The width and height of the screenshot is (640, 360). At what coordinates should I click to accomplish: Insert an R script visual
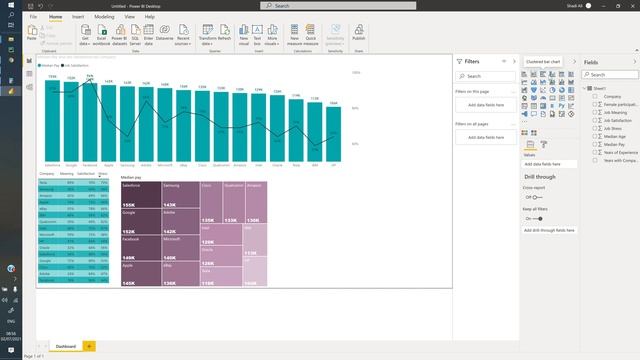pyautogui.click(x=552, y=106)
